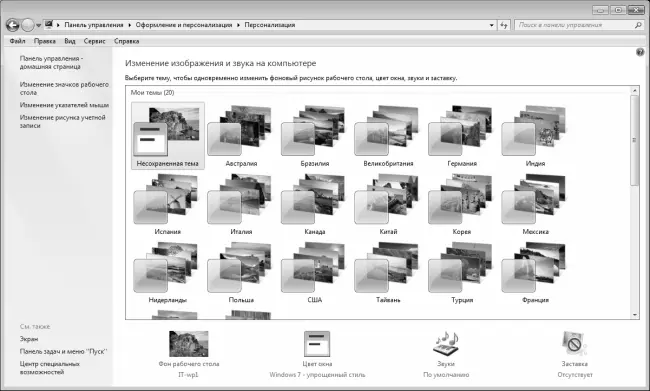The height and width of the screenshot is (391, 650).
Task: Open Панель задач и меню Пуск link
Action: tap(63, 351)
